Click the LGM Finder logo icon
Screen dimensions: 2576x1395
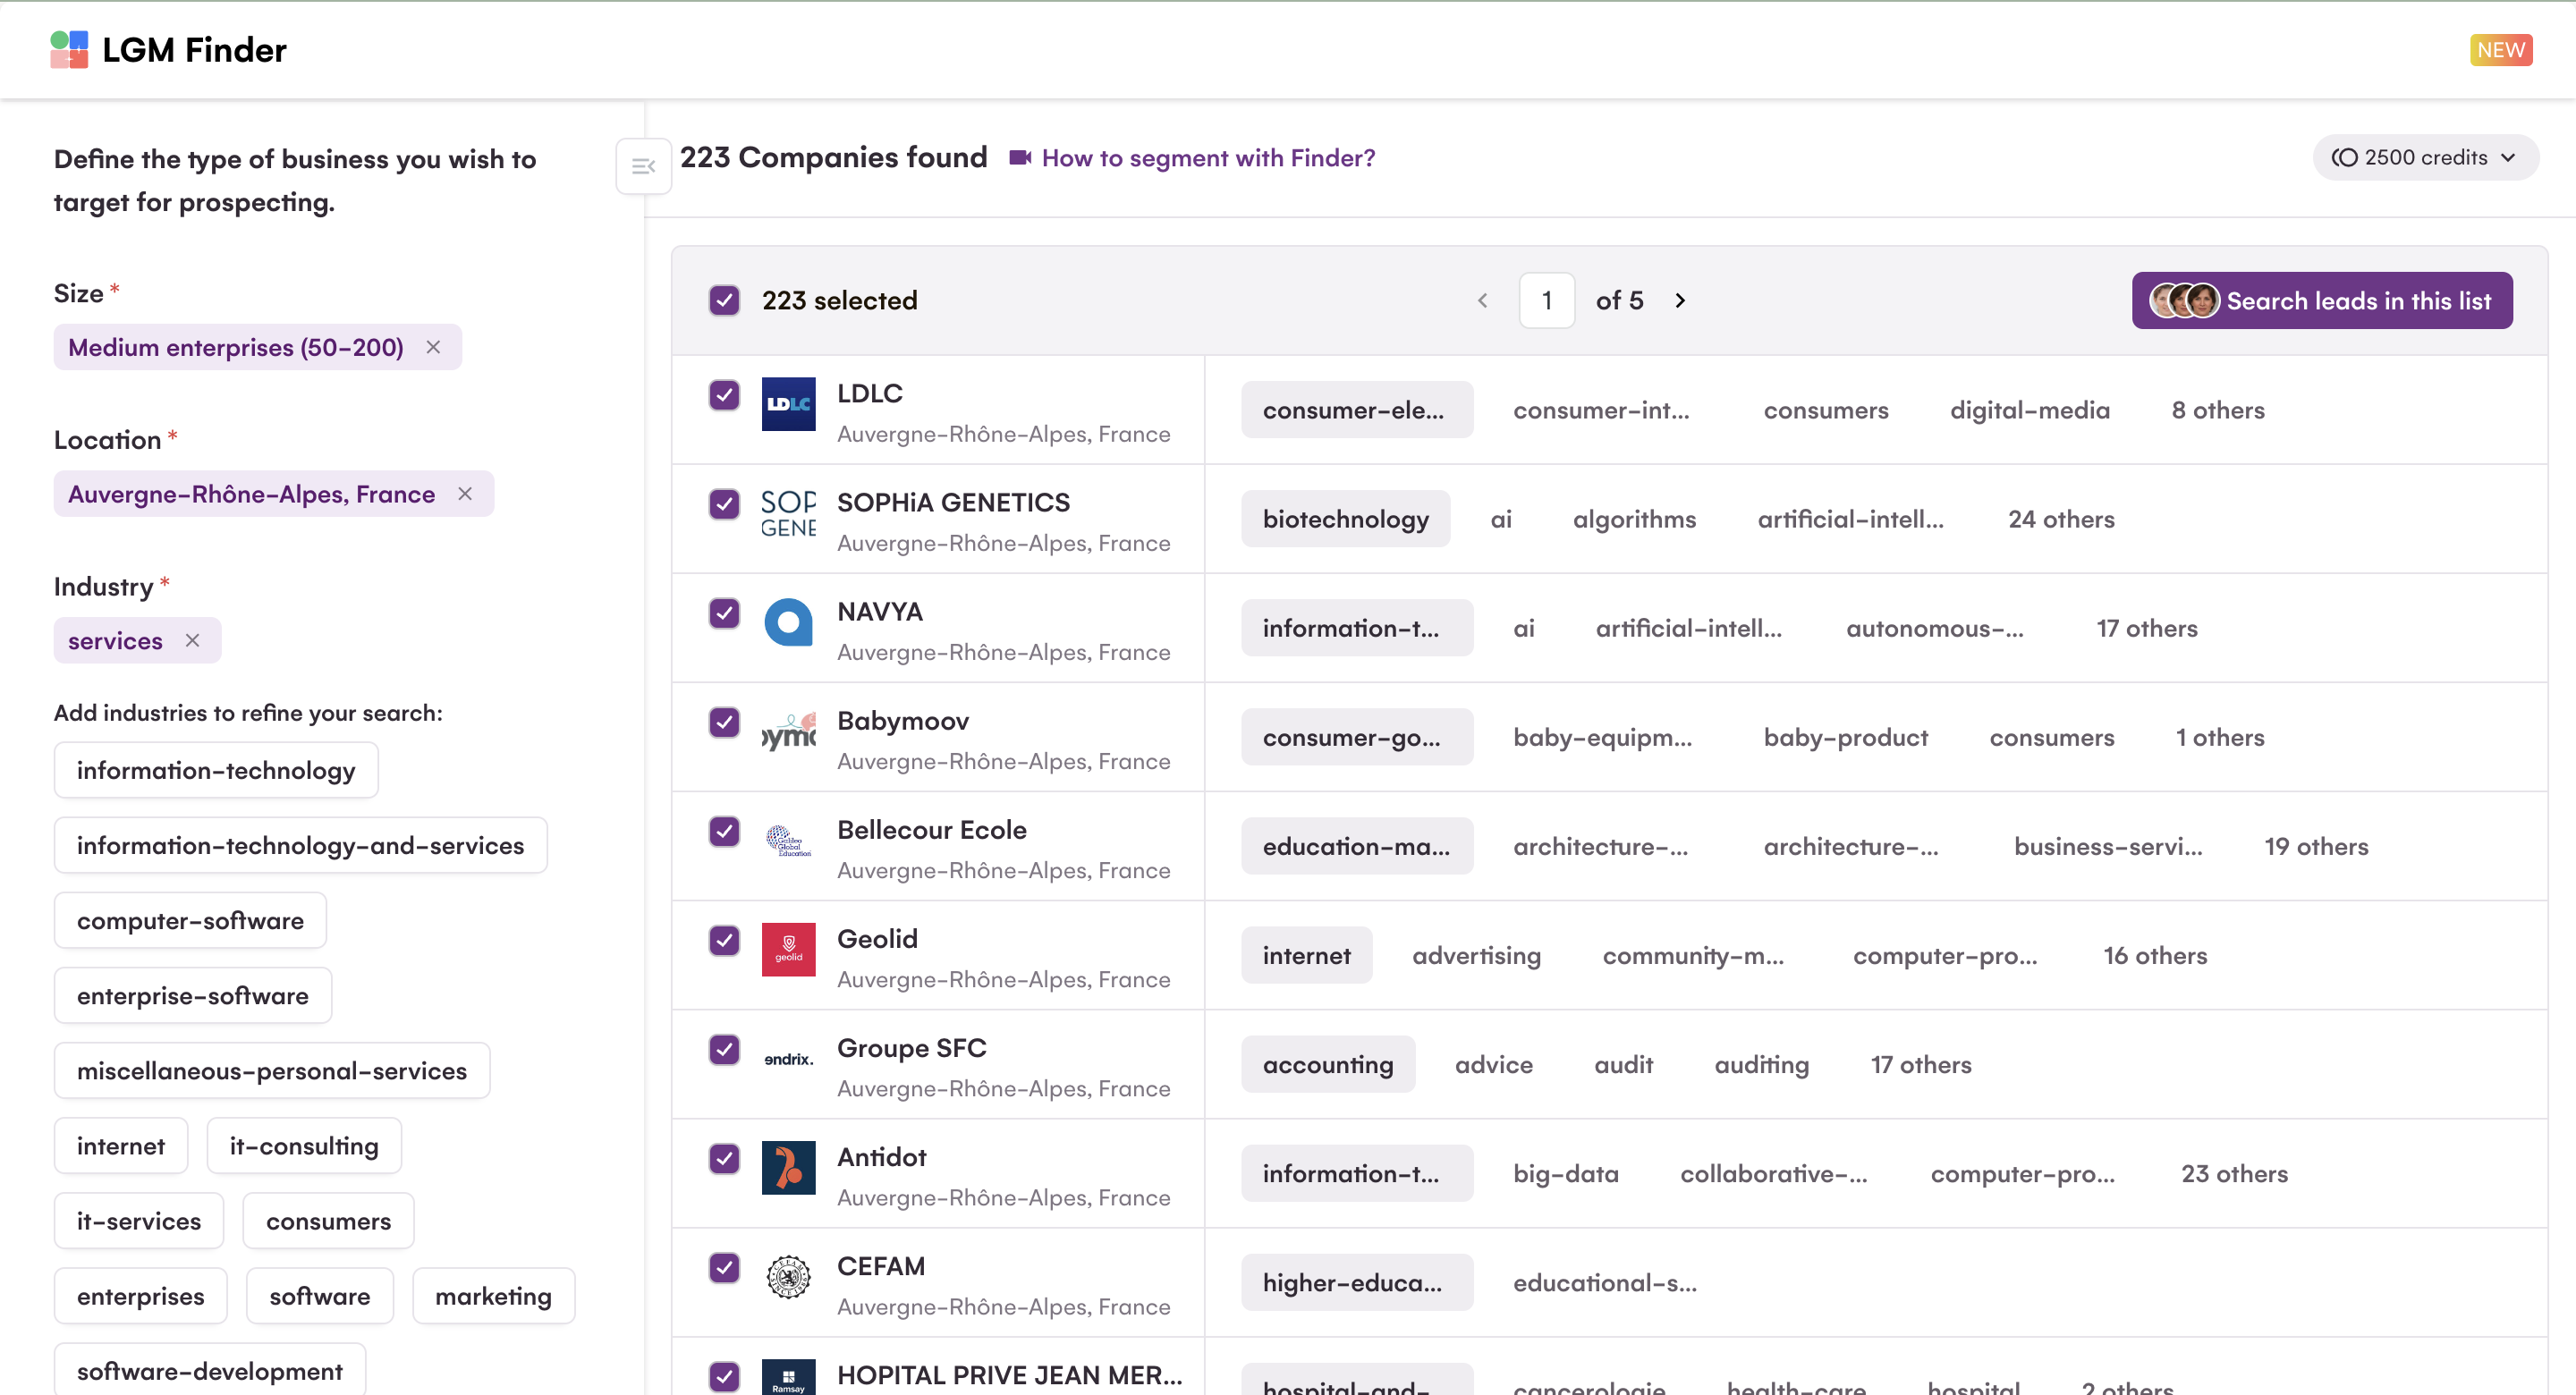(x=69, y=49)
